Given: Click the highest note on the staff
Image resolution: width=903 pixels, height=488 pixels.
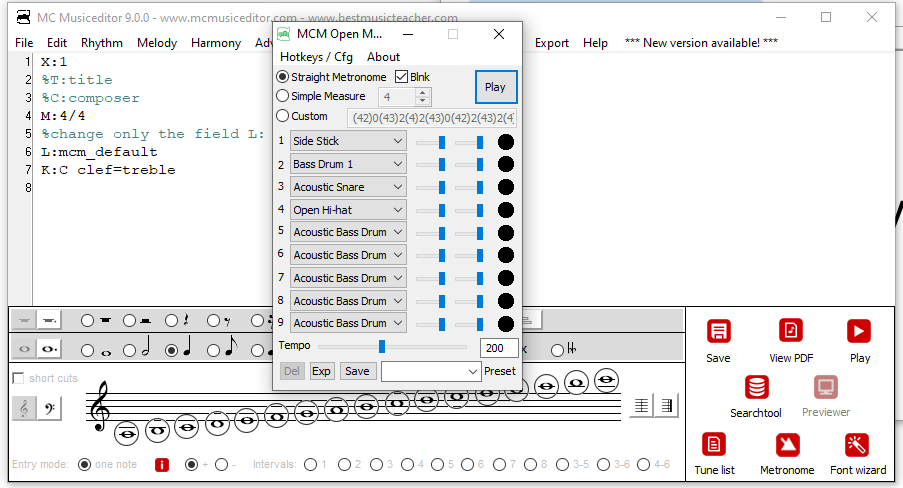Looking at the screenshot, I should [606, 380].
